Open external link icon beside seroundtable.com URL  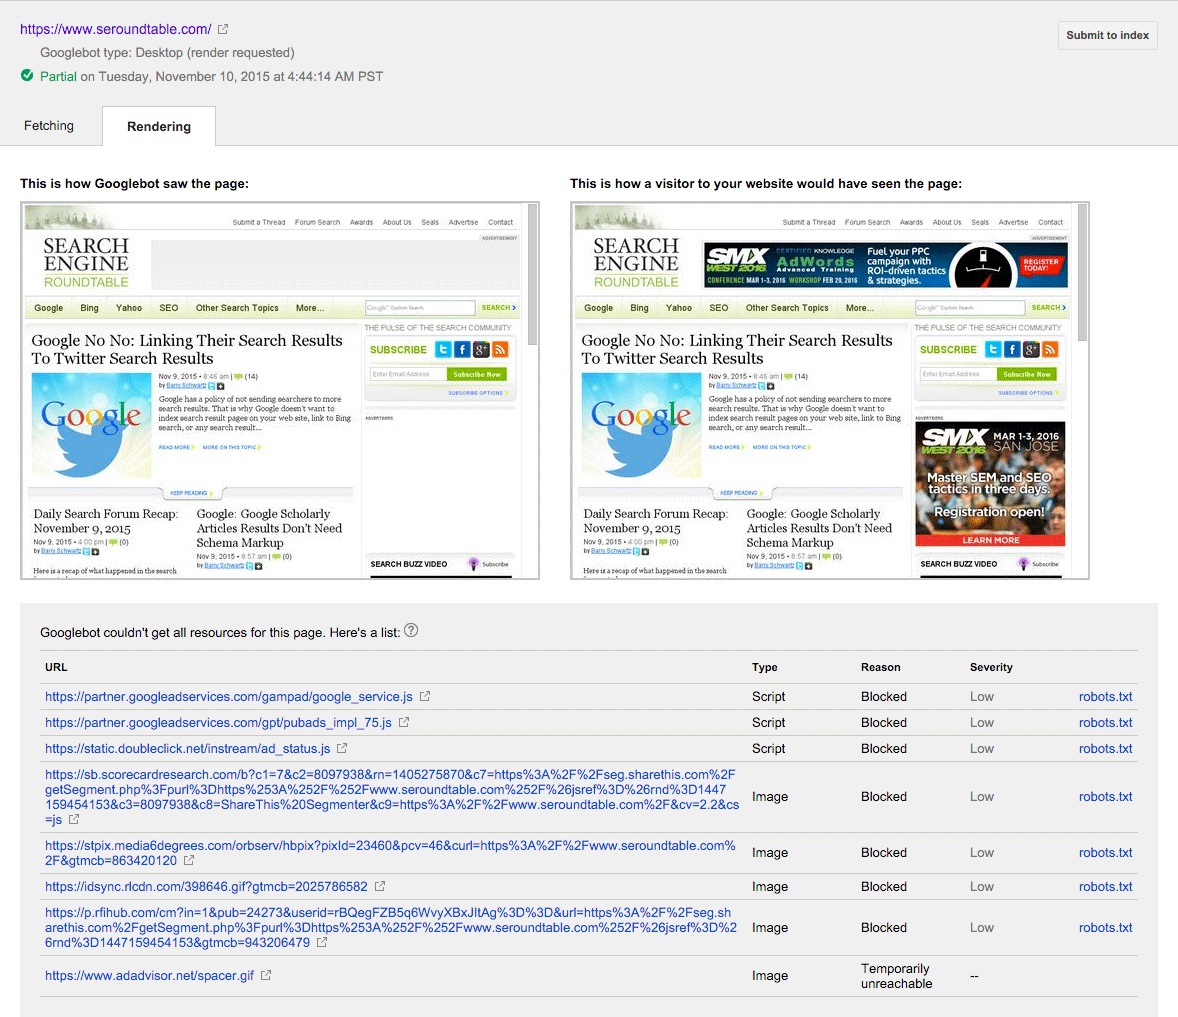[x=223, y=30]
